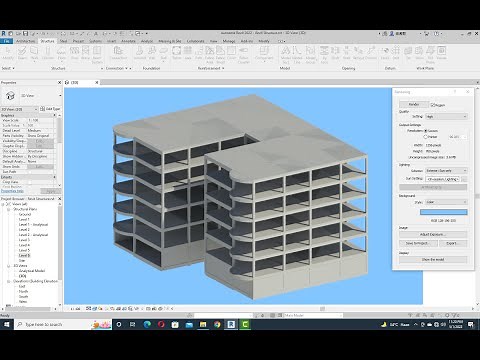The image size is (480, 360).
Task: Toggle the Crop View checkbox
Action: pyautogui.click(x=30, y=182)
